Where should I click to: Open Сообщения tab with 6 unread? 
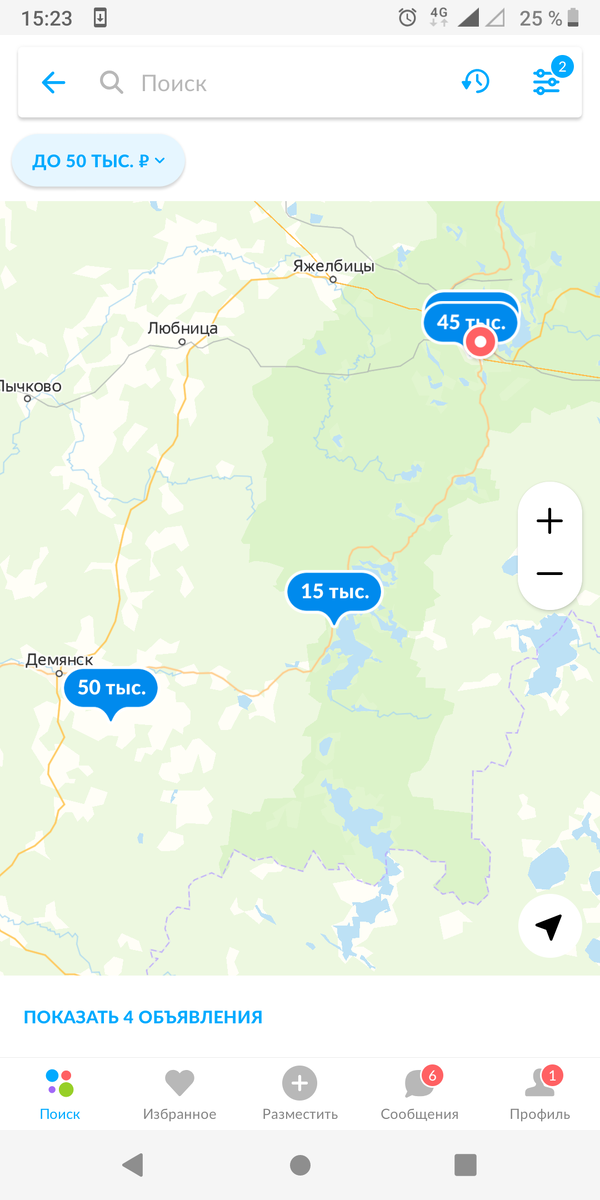point(420,1094)
